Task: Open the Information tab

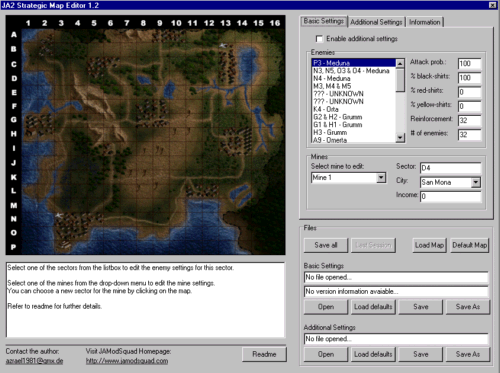Action: (x=425, y=22)
